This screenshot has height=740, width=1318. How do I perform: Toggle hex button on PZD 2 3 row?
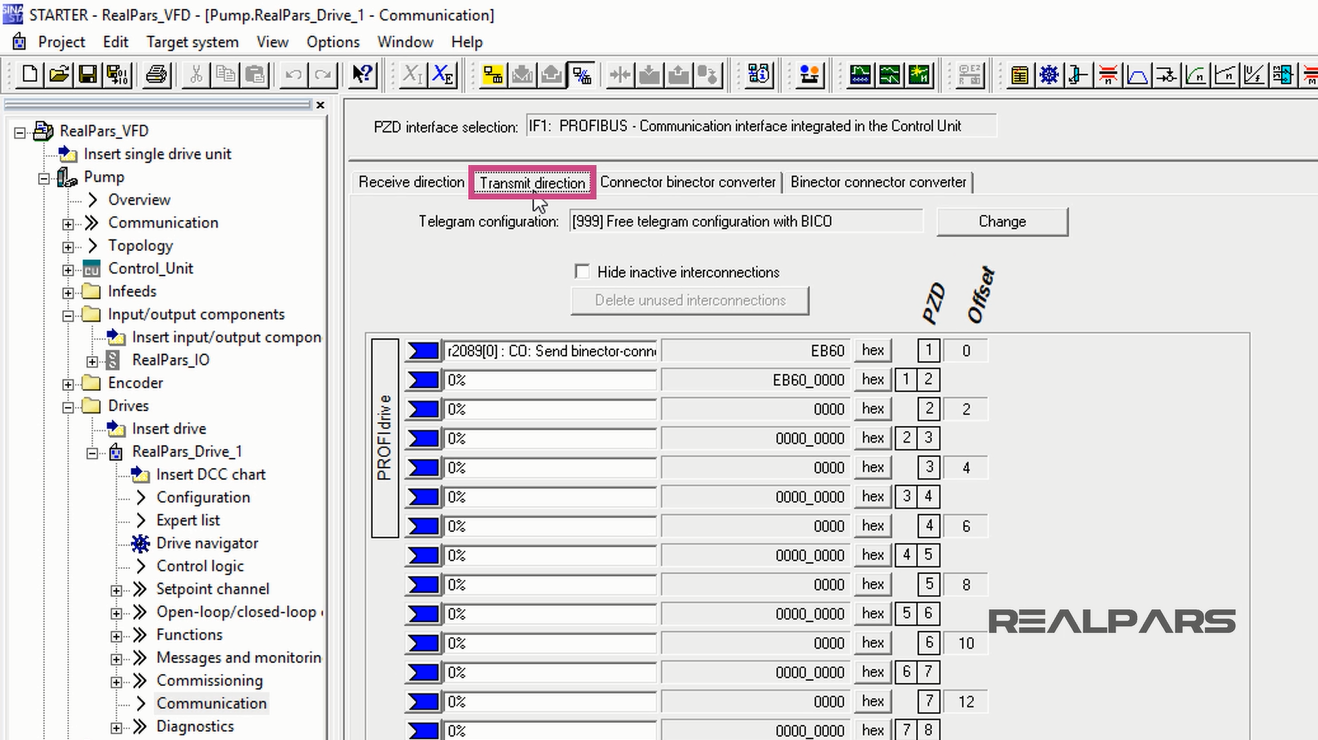pyautogui.click(x=873, y=438)
